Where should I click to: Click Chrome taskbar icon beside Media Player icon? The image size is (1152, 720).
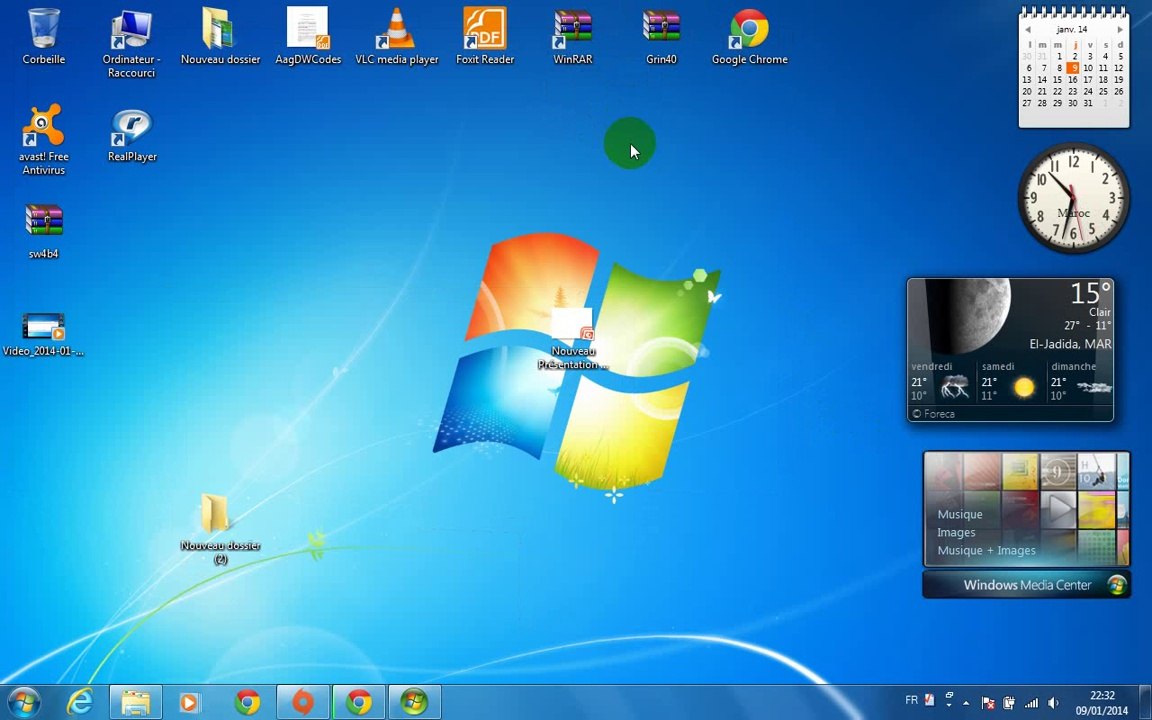(247, 702)
